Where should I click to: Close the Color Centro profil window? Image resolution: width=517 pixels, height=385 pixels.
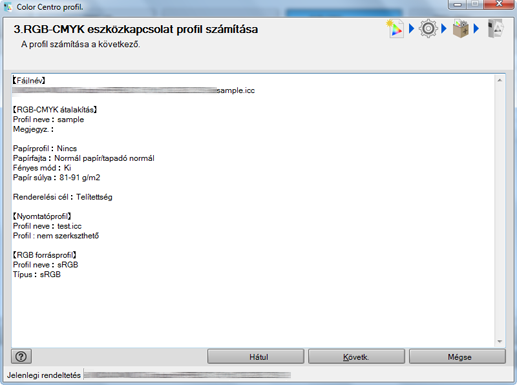(499, 4)
